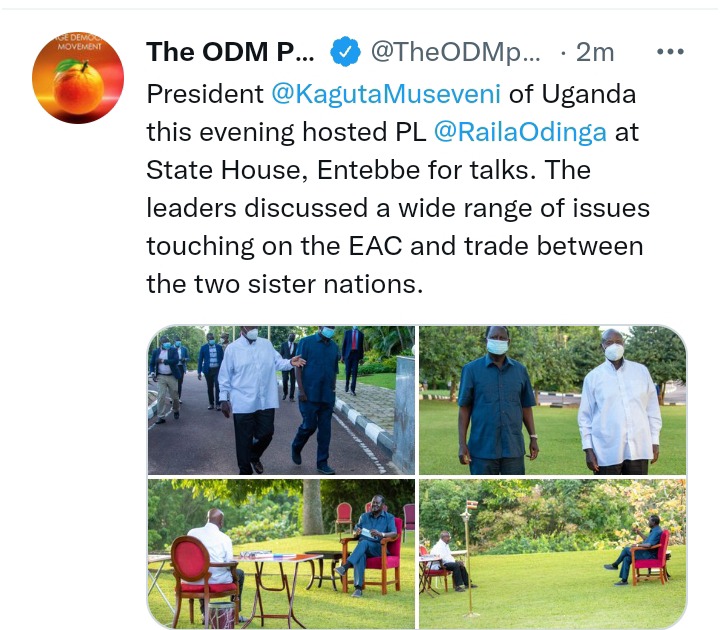Open the @KagutaMuseveni mention link
720x630 pixels.
386,94
